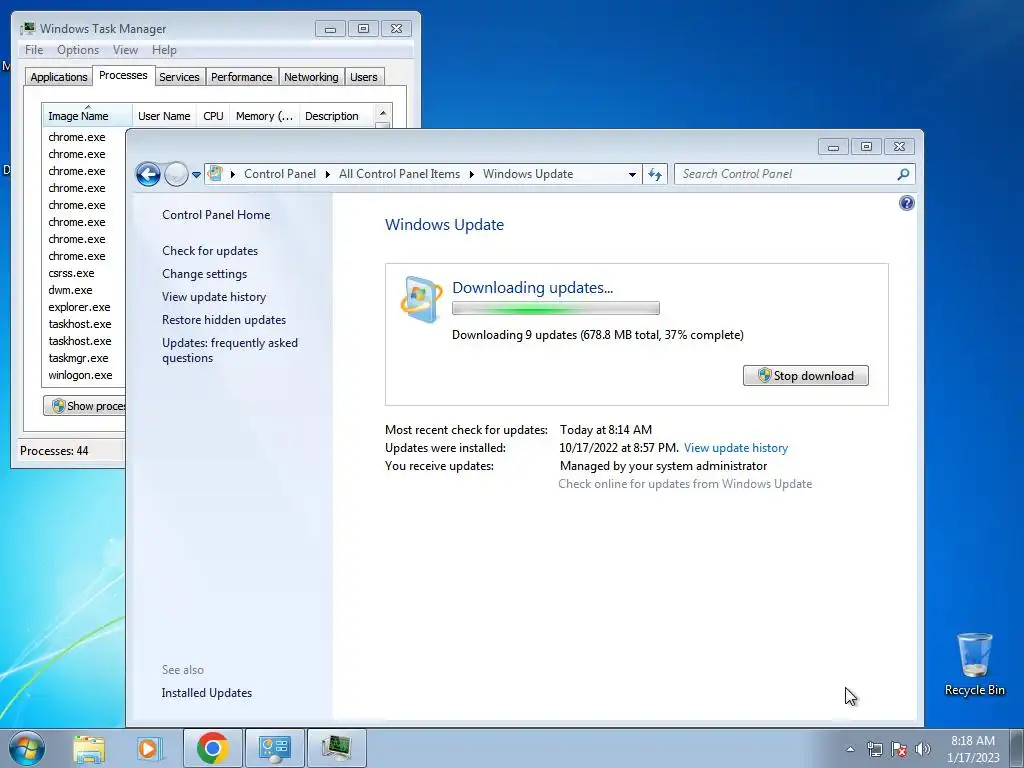Select winlogon.exe process row
The image size is (1024, 768).
[85, 375]
